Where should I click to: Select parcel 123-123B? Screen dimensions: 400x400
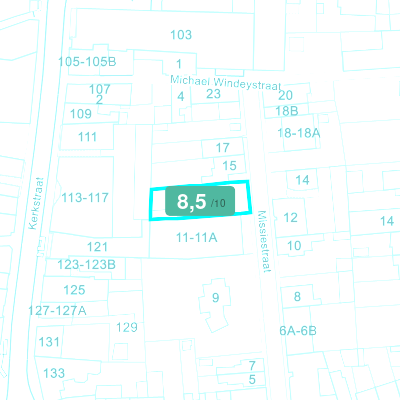[86, 265]
